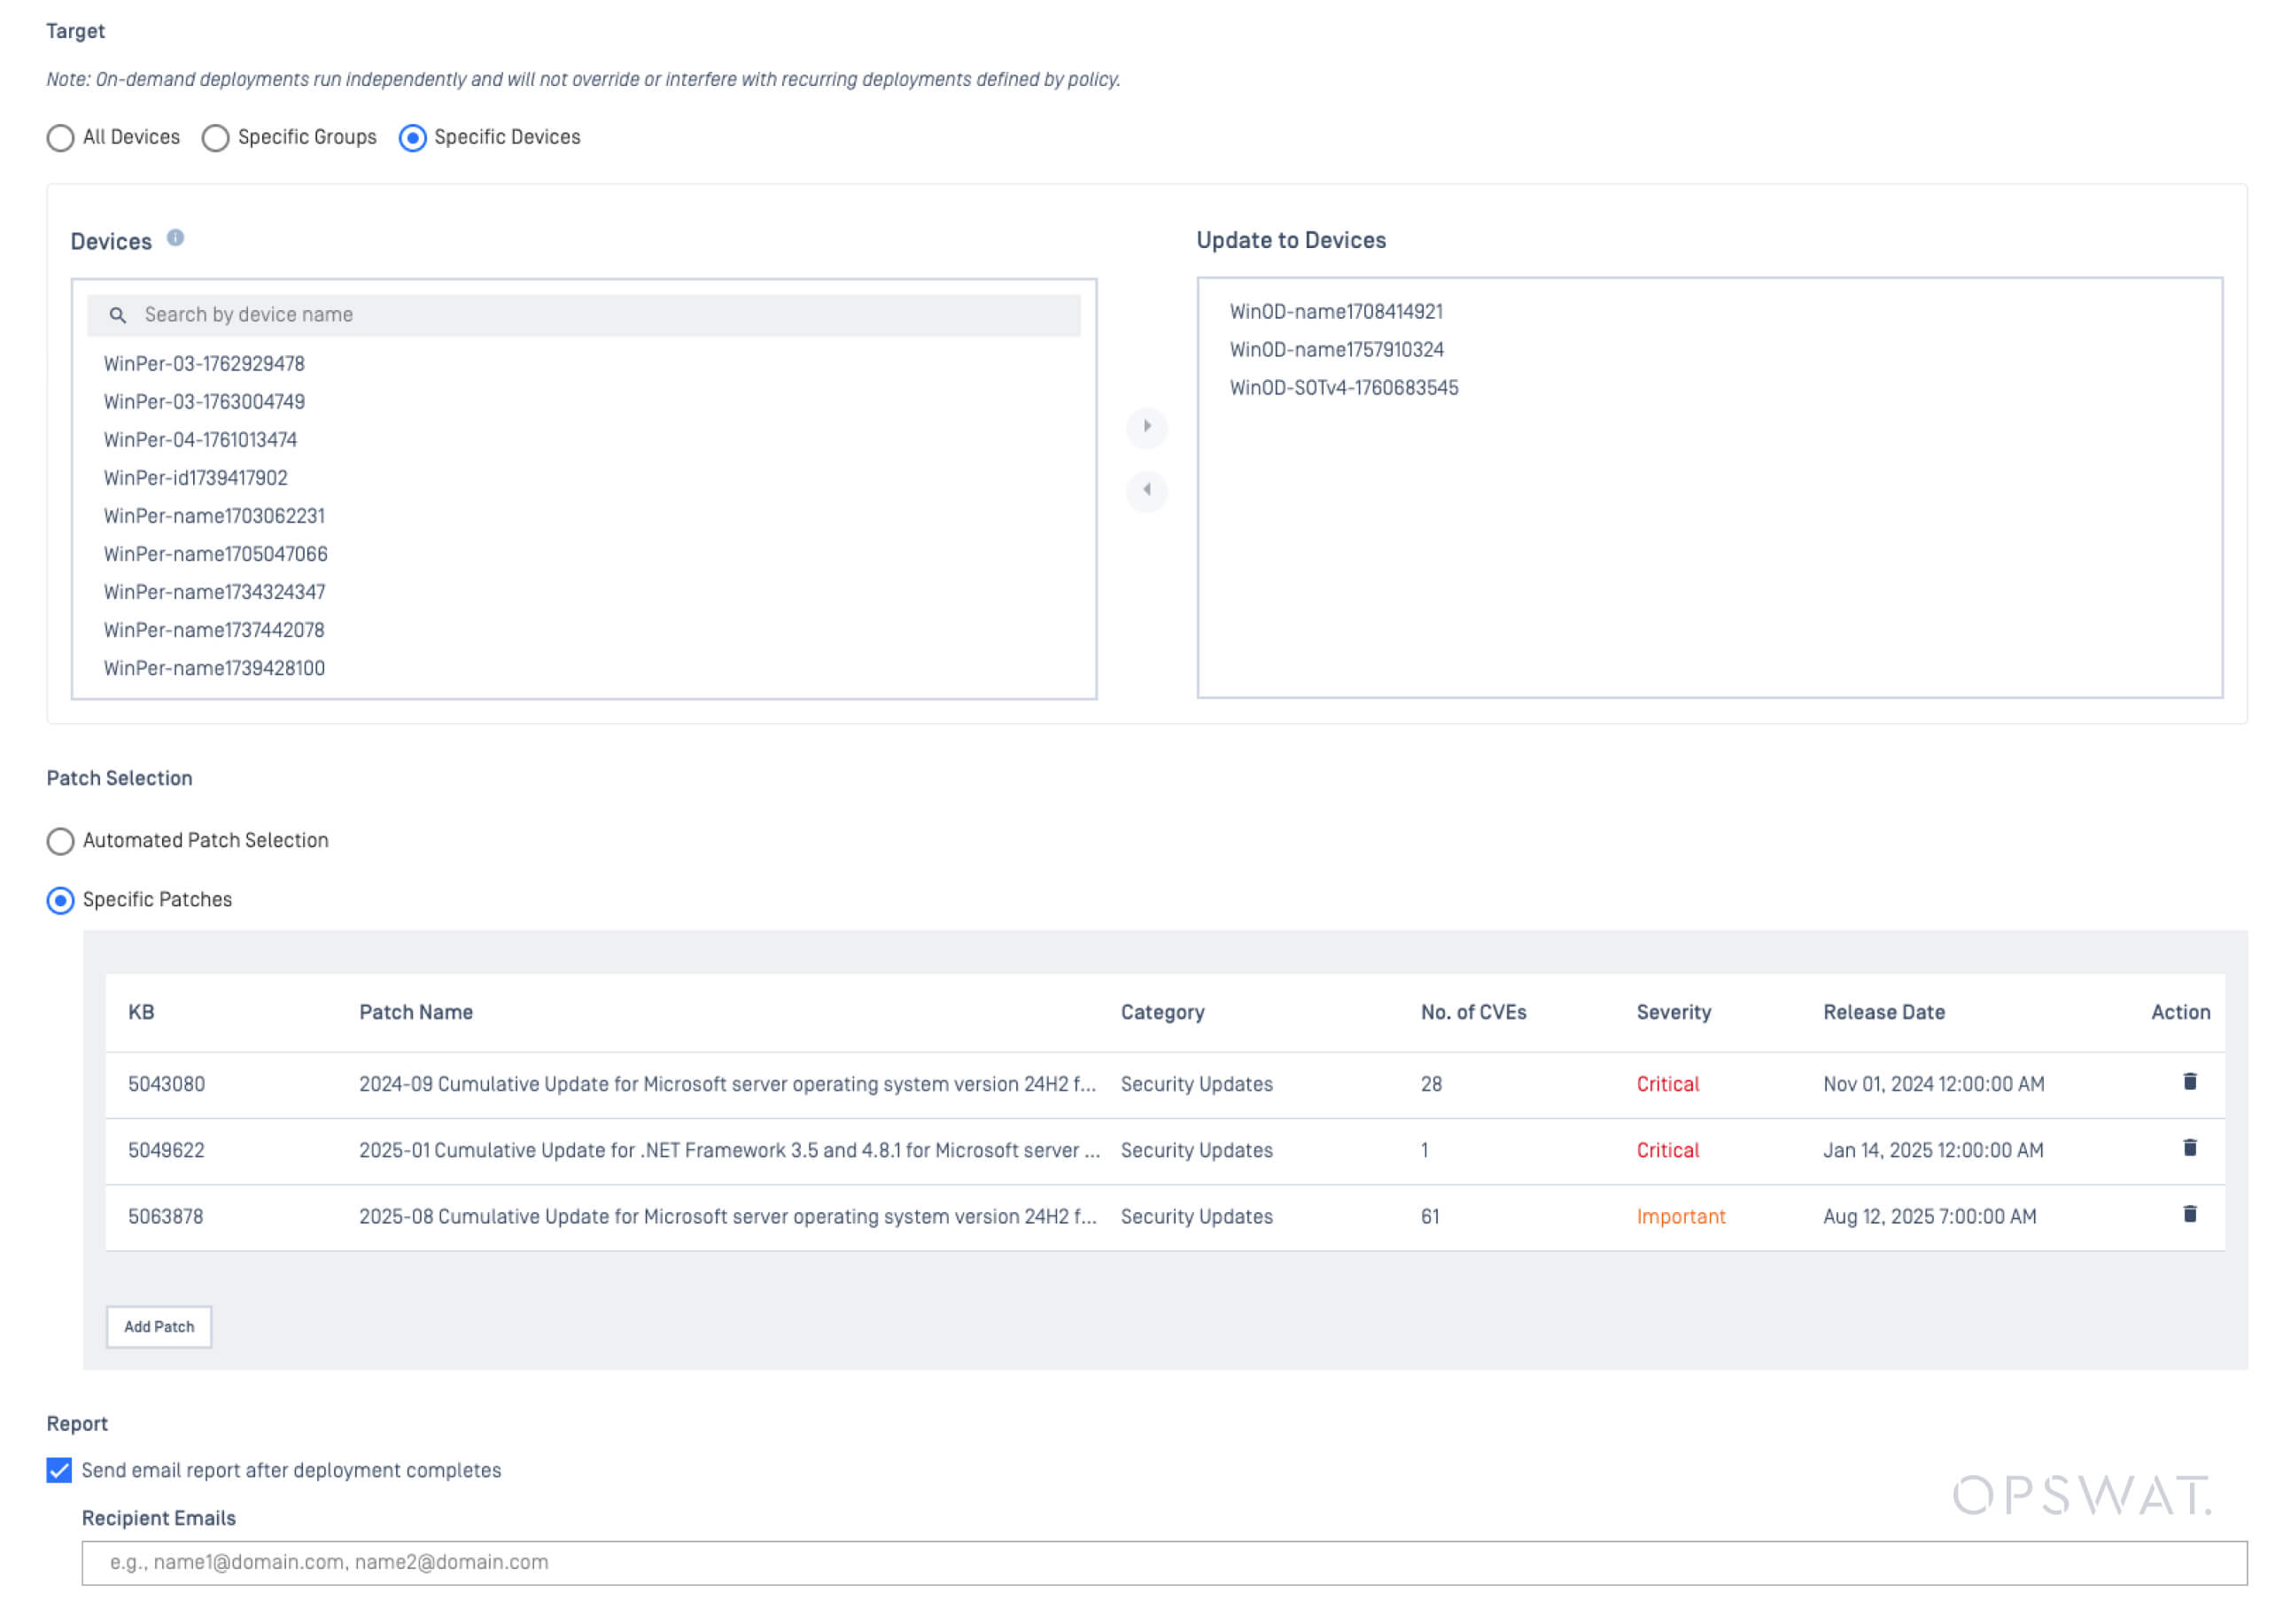Click the search magnifier icon in Devices
The width and height of the screenshot is (2275, 1624).
pos(118,315)
